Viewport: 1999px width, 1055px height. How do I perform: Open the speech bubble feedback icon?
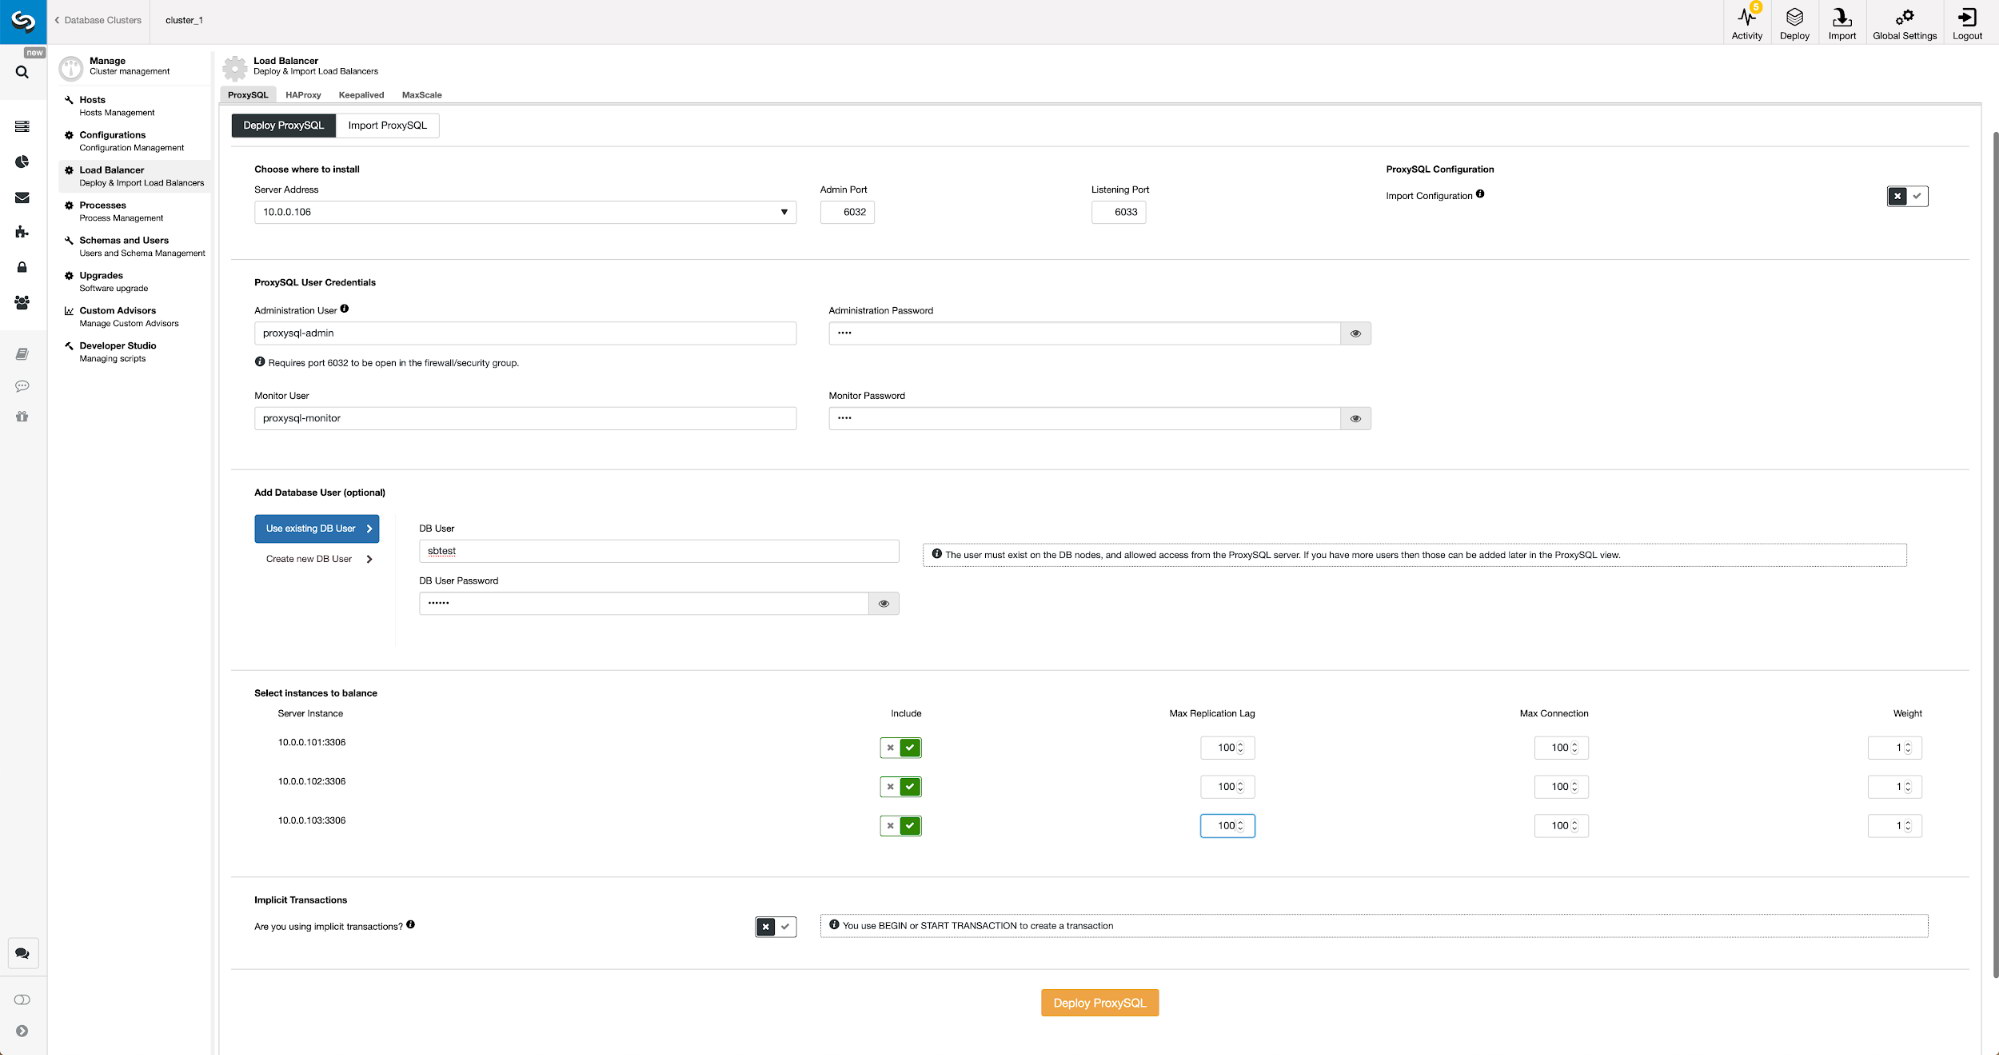click(22, 386)
